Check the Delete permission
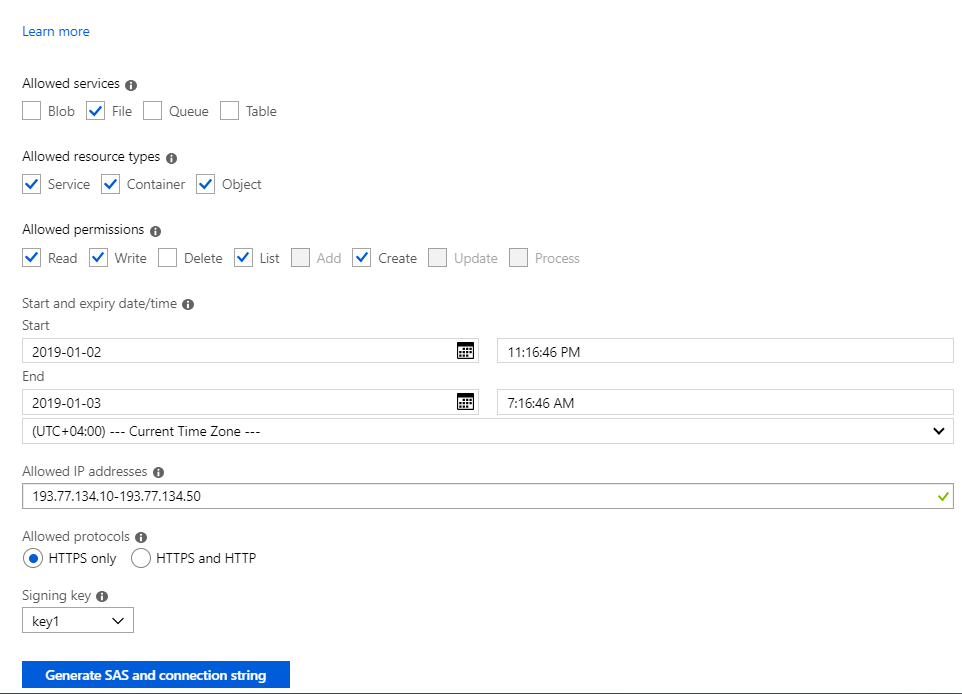 [167, 258]
